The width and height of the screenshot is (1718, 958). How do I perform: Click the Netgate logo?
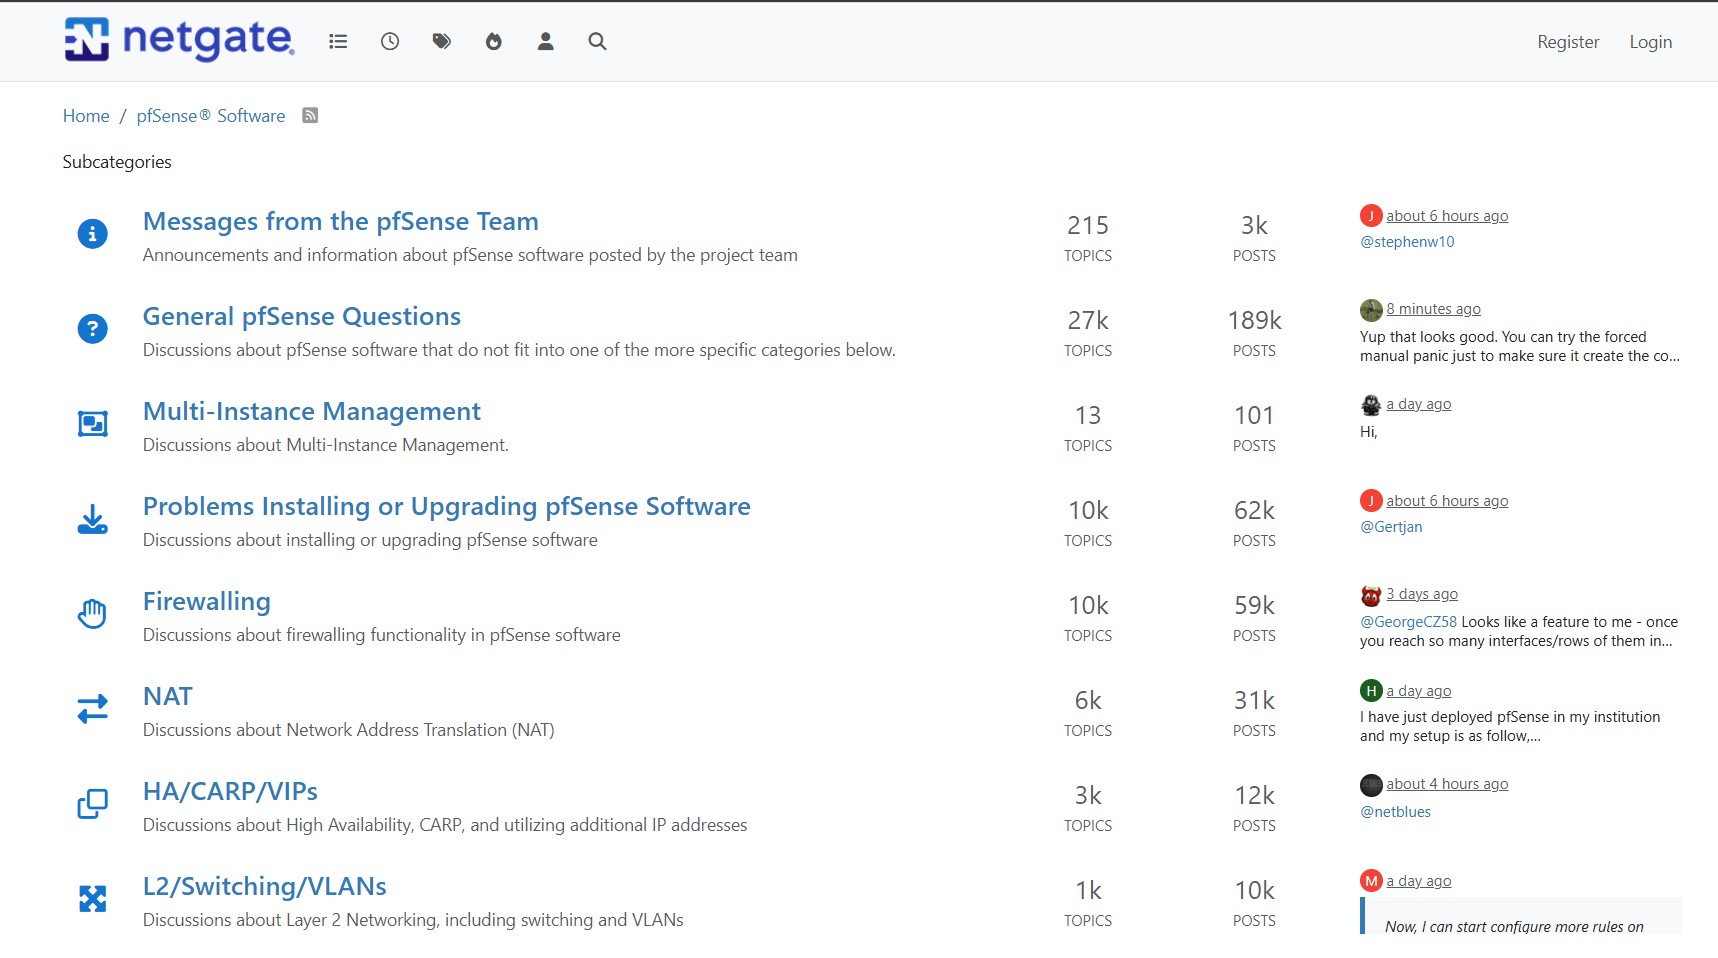(x=179, y=40)
